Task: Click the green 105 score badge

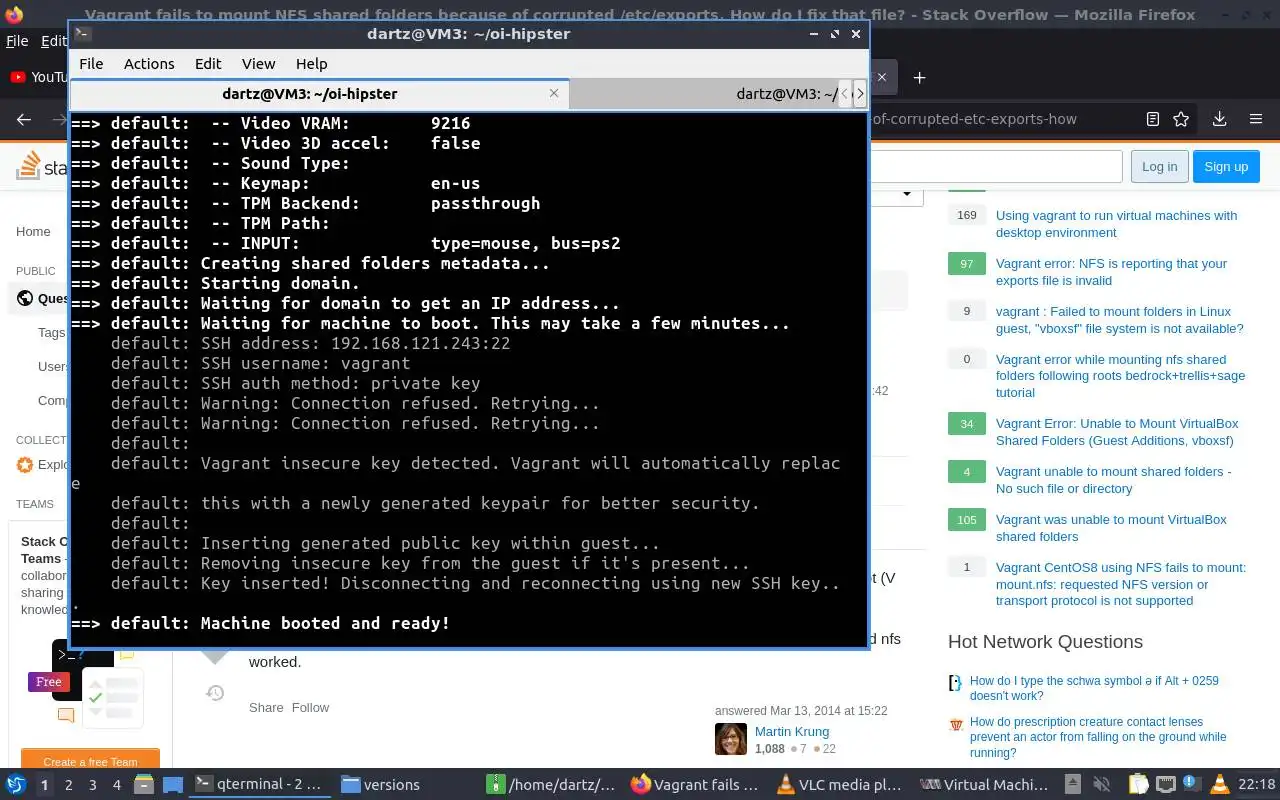Action: pos(966,519)
